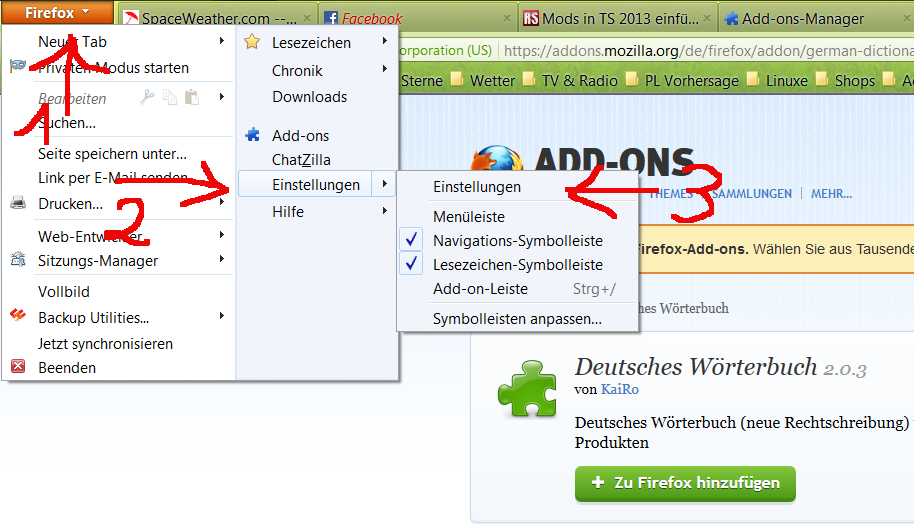Close the SpaceWeather.com tab
The image size is (914, 528).
pos(307,18)
